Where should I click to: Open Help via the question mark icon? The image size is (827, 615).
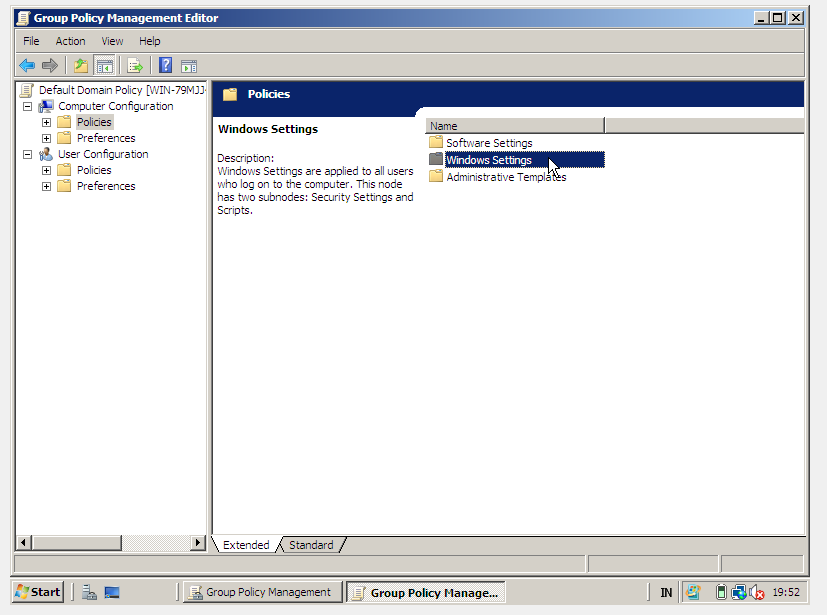(166, 65)
